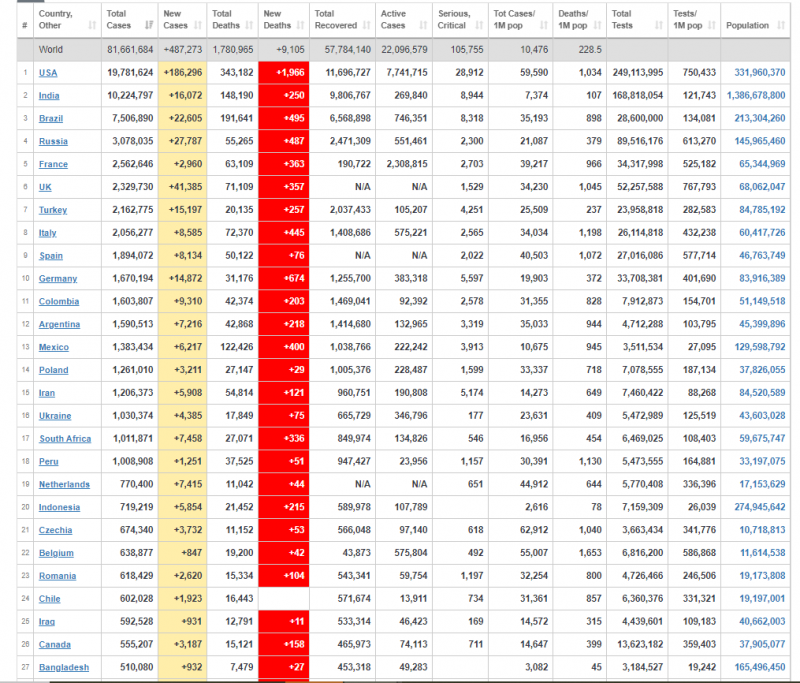This screenshot has width=800, height=683.
Task: Sort table by Active Cases arrow icon
Action: [x=423, y=25]
